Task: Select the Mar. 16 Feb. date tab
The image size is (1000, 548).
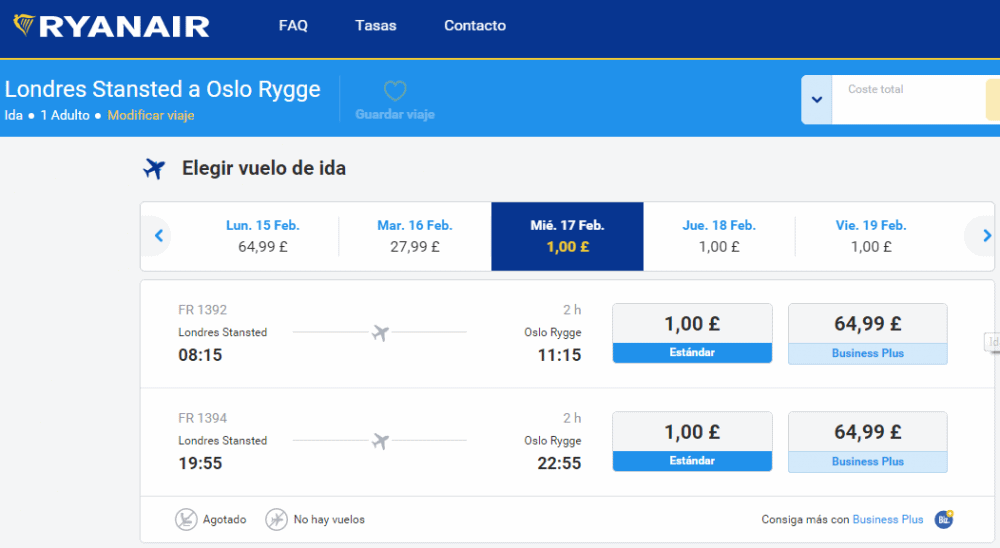Action: [x=415, y=236]
